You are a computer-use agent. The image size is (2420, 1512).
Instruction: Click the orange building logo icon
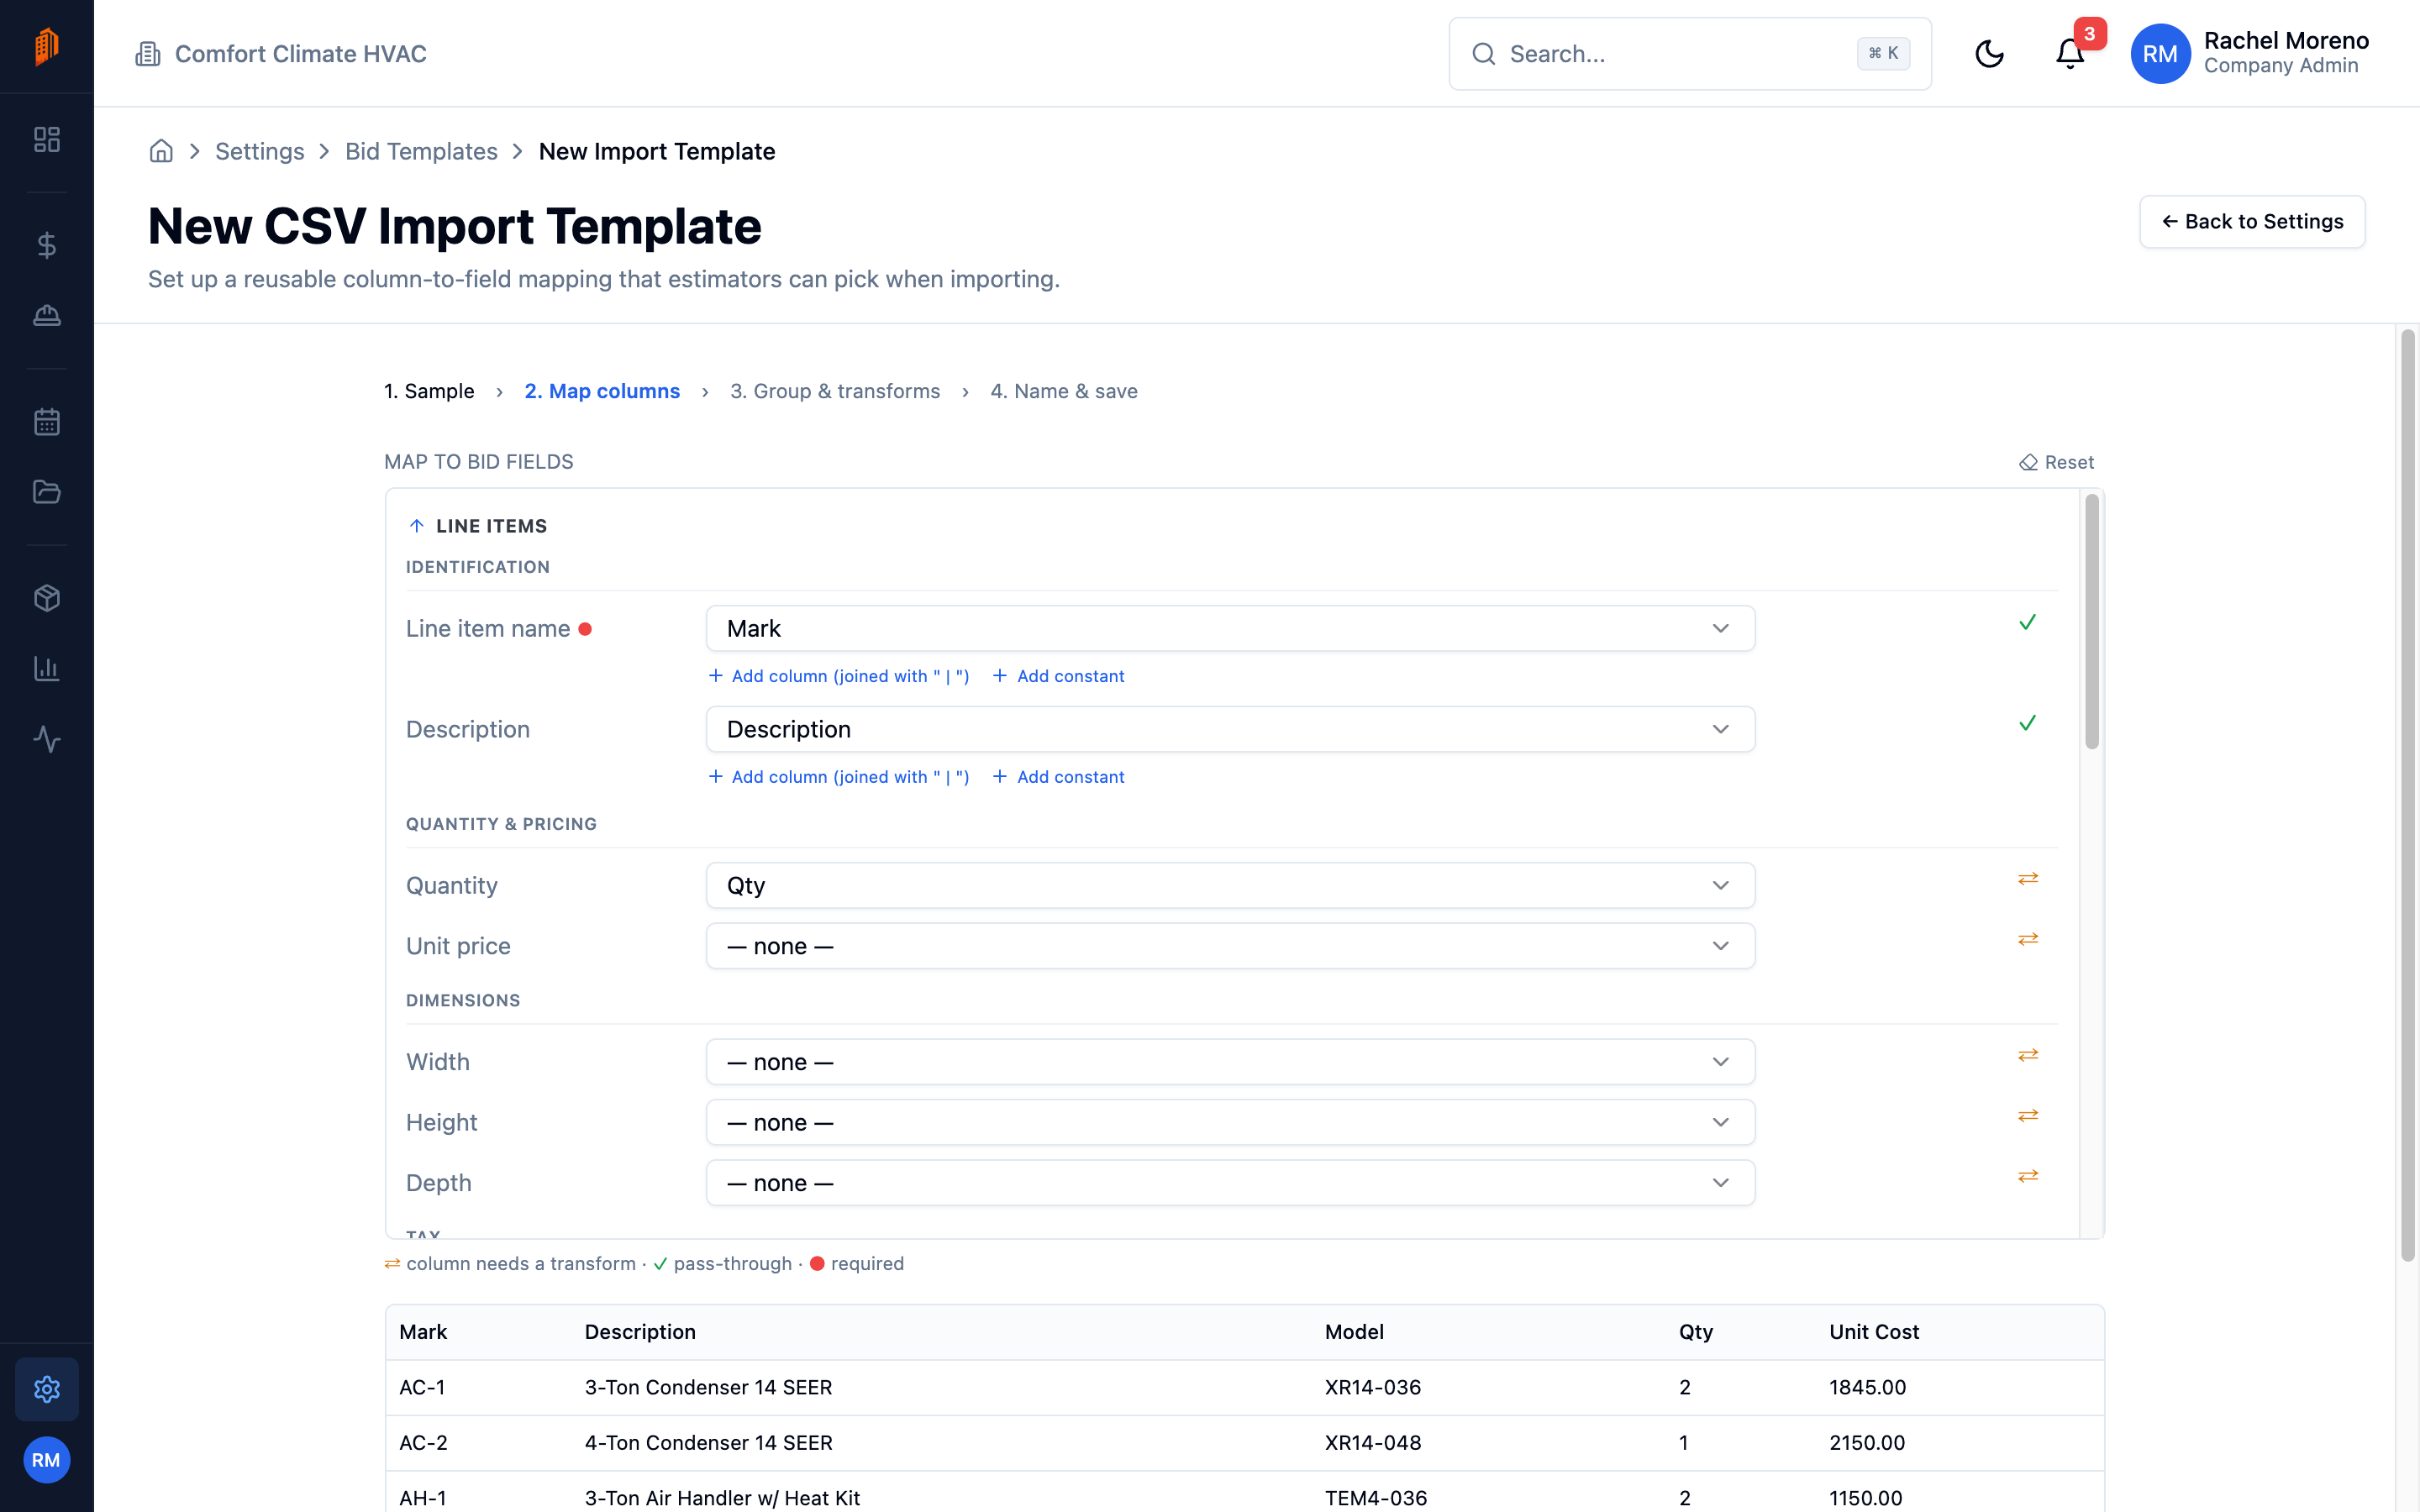pyautogui.click(x=46, y=46)
